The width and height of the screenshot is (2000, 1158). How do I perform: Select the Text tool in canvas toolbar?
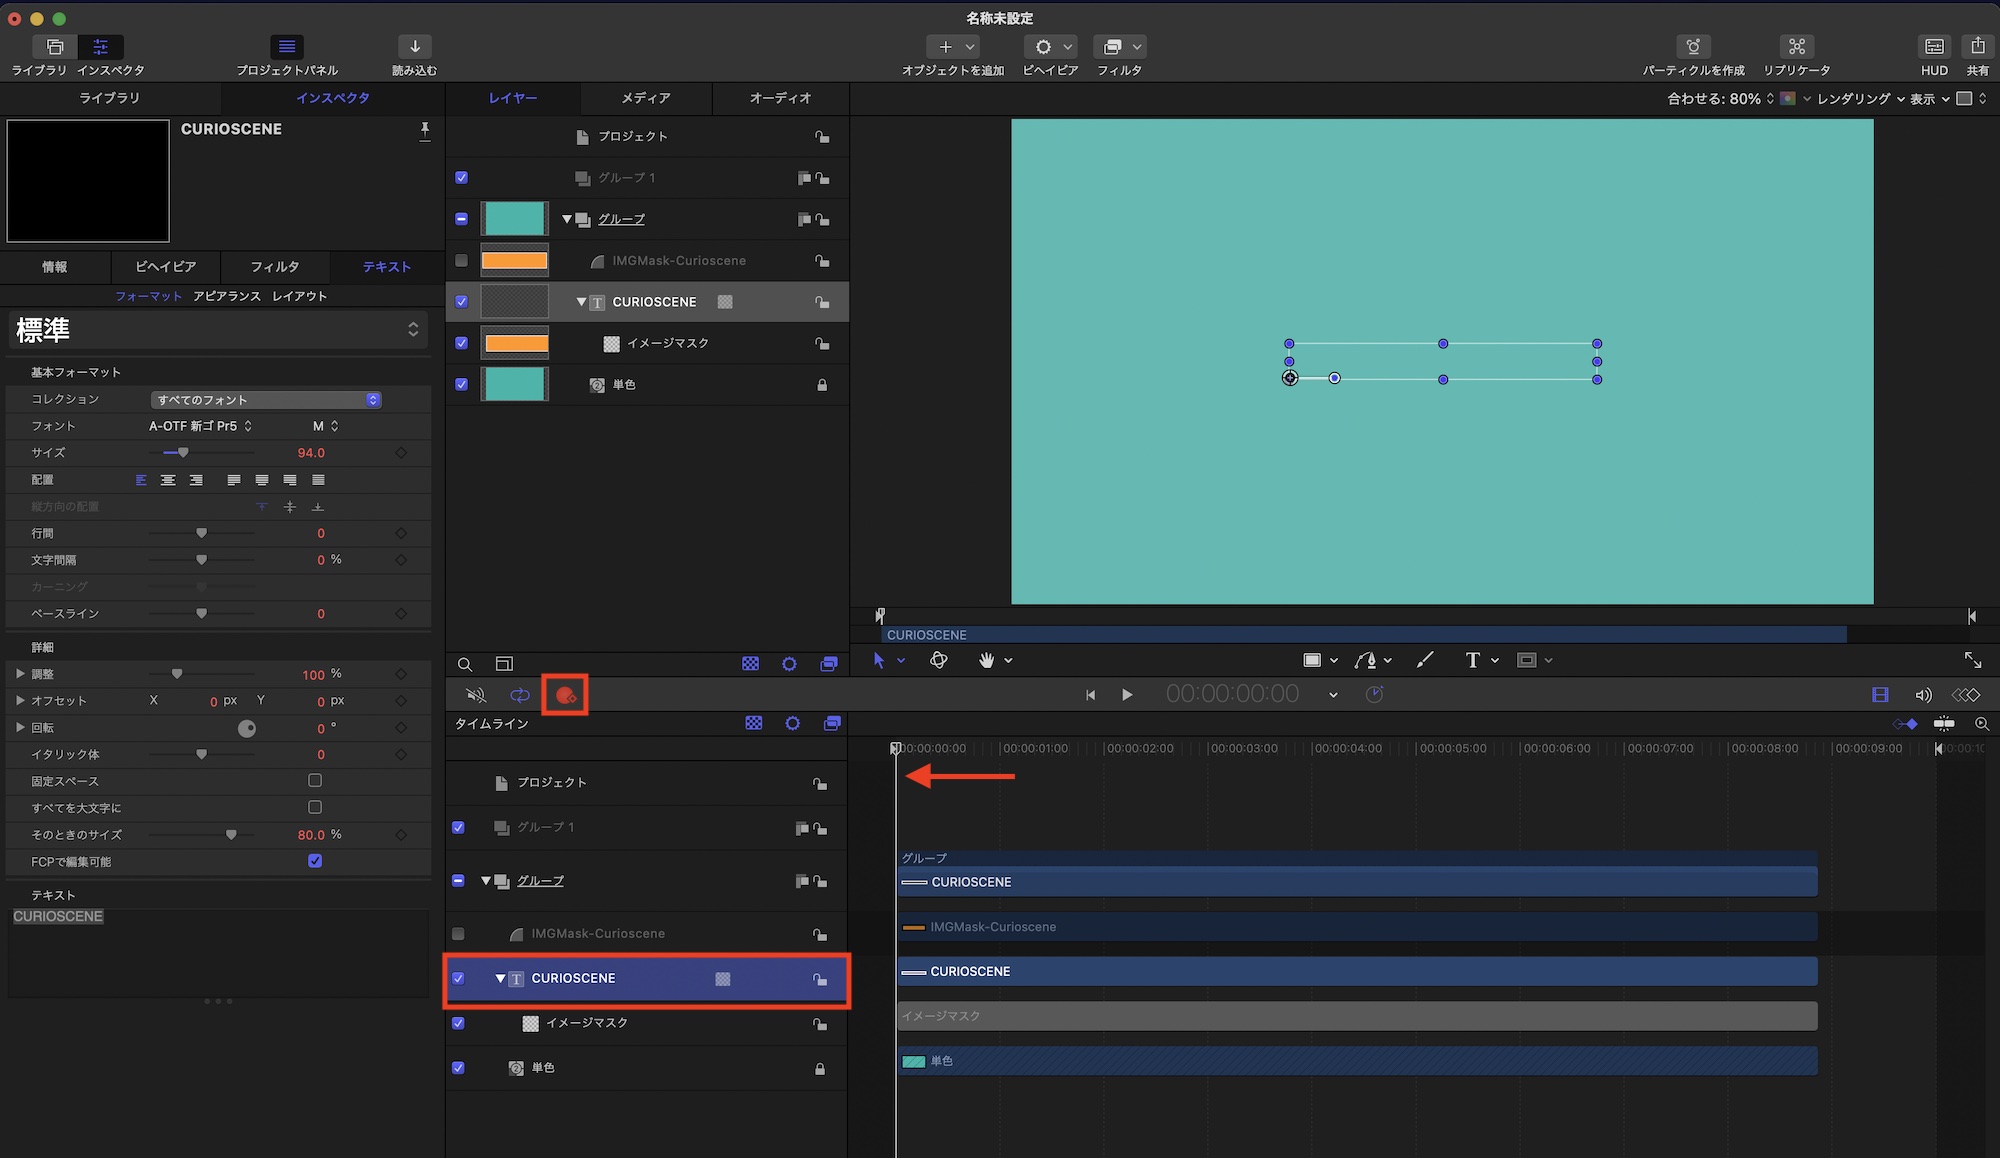tap(1472, 660)
